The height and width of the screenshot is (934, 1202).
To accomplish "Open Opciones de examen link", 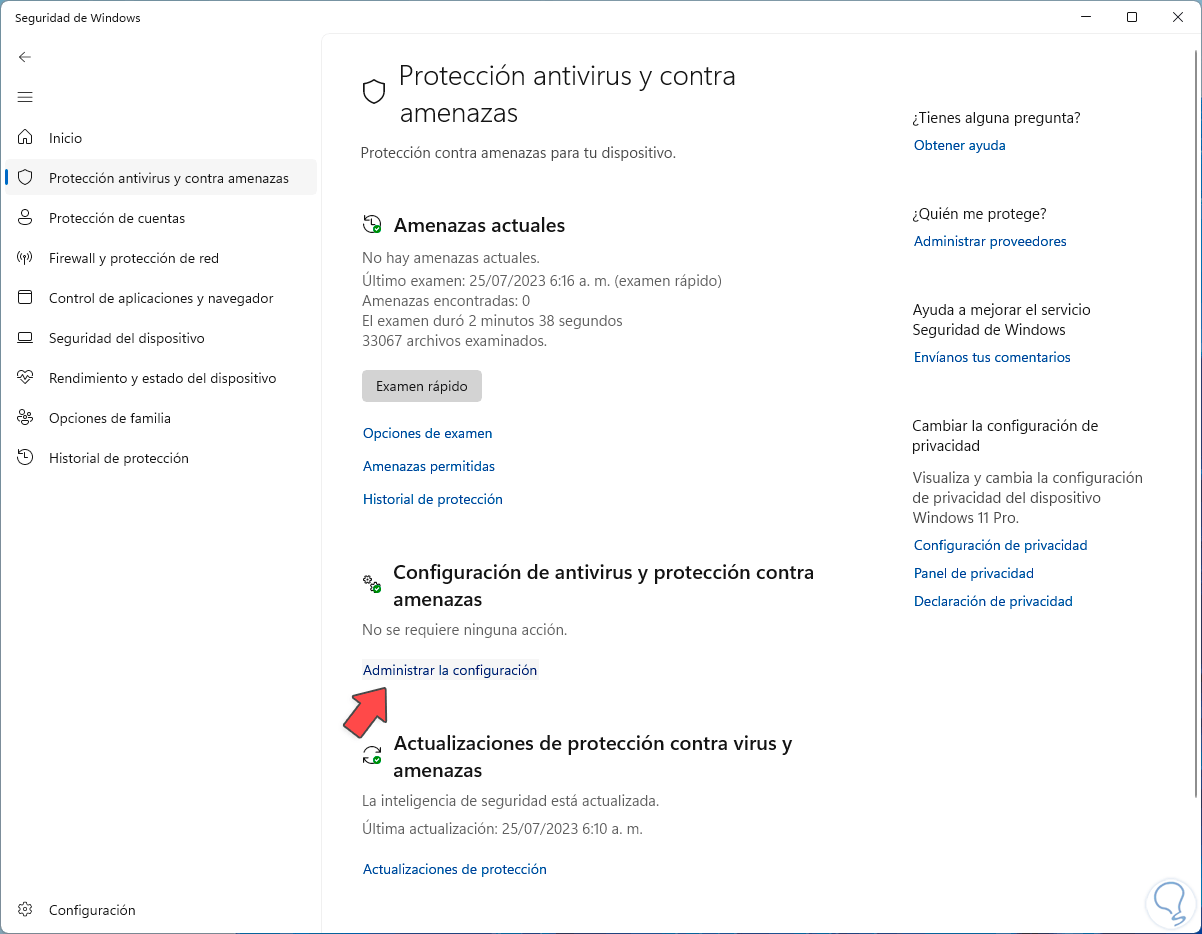I will (427, 433).
